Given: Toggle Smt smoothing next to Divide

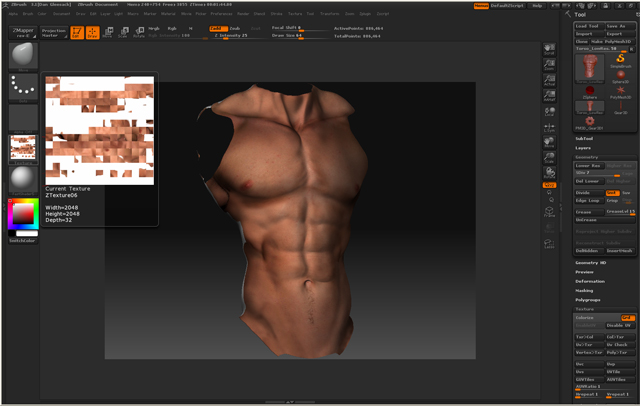Looking at the screenshot, I should (612, 193).
